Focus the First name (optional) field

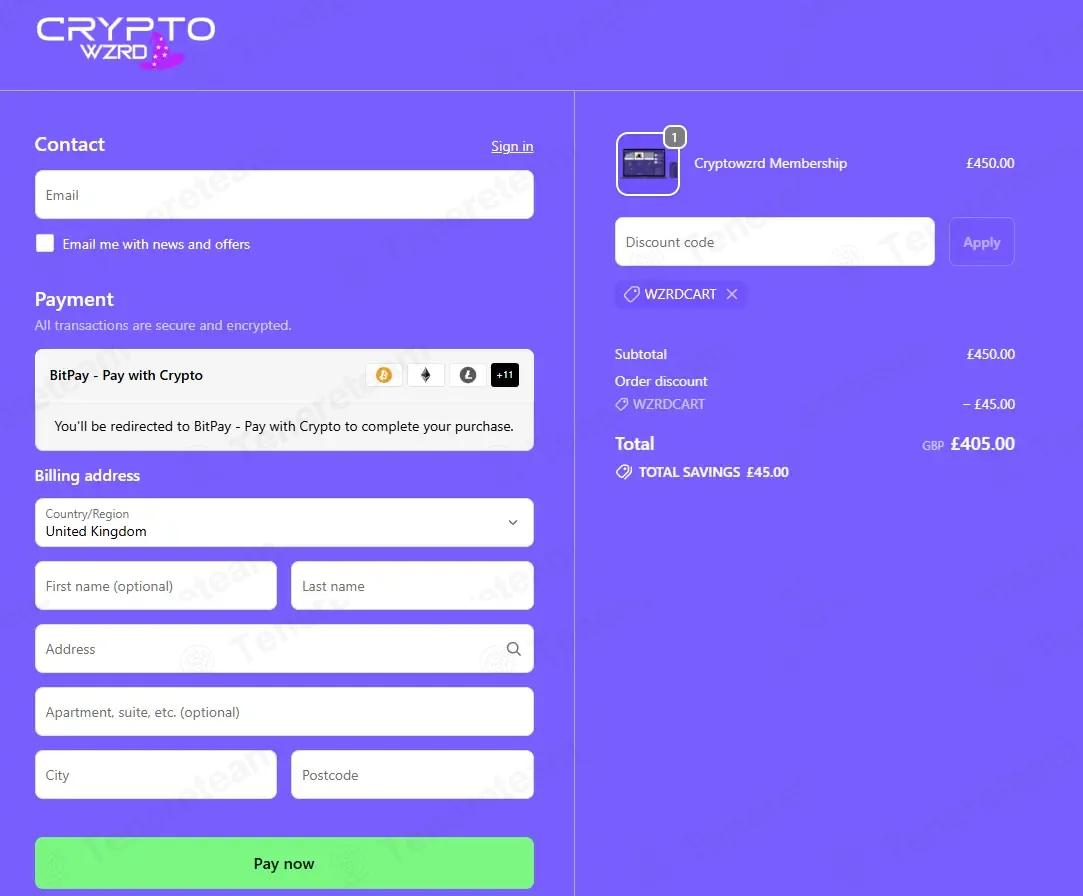point(156,586)
